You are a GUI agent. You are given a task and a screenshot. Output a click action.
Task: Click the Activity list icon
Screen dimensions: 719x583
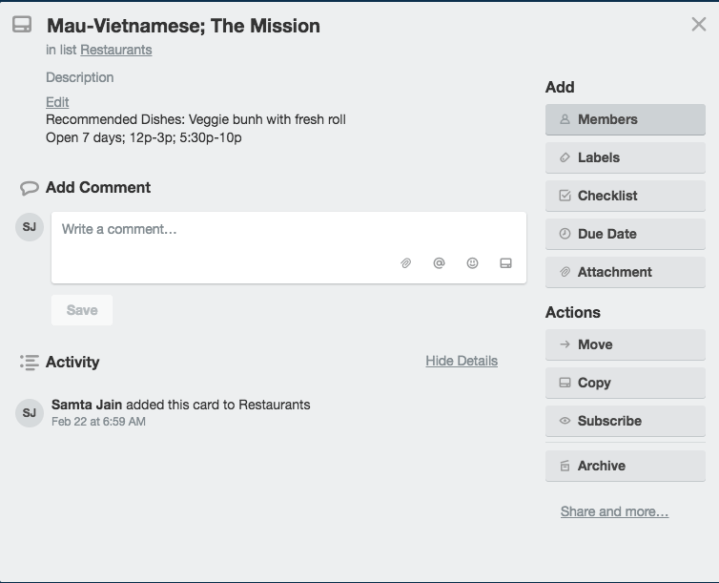tap(29, 362)
